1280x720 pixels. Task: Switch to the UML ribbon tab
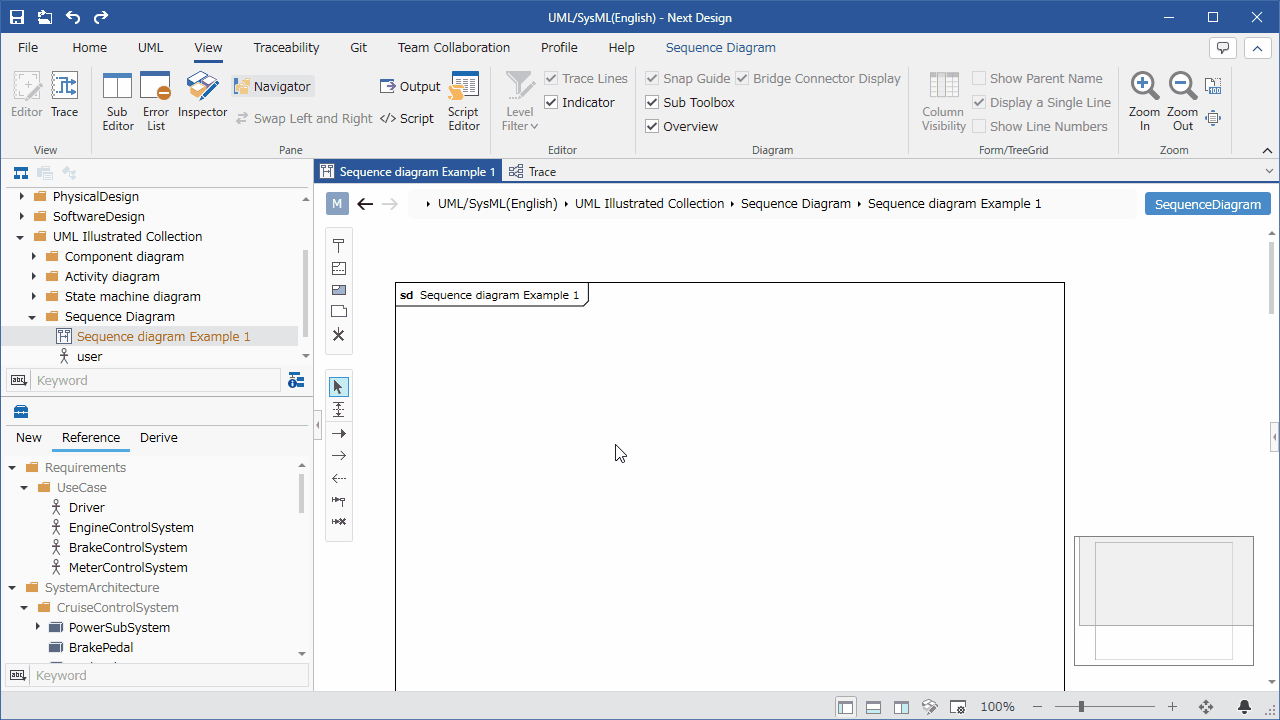pyautogui.click(x=151, y=47)
